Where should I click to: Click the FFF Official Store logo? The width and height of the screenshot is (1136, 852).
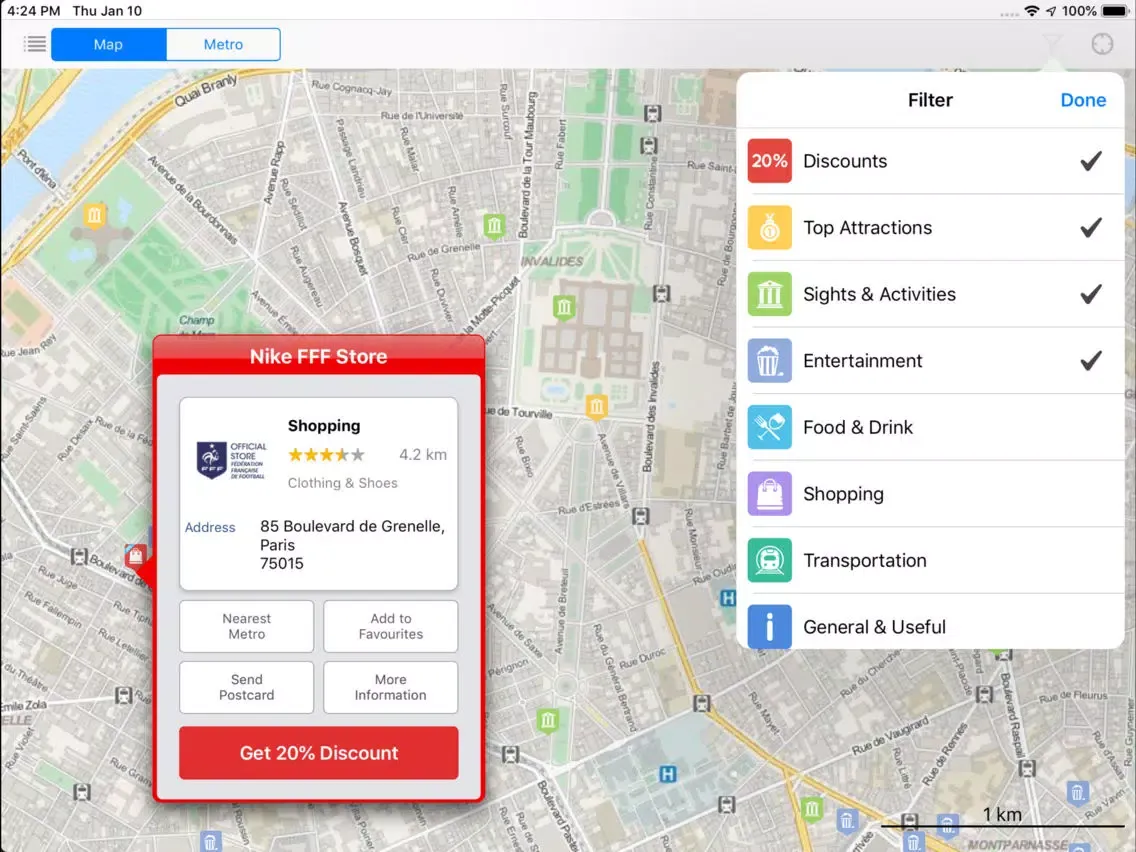point(232,460)
